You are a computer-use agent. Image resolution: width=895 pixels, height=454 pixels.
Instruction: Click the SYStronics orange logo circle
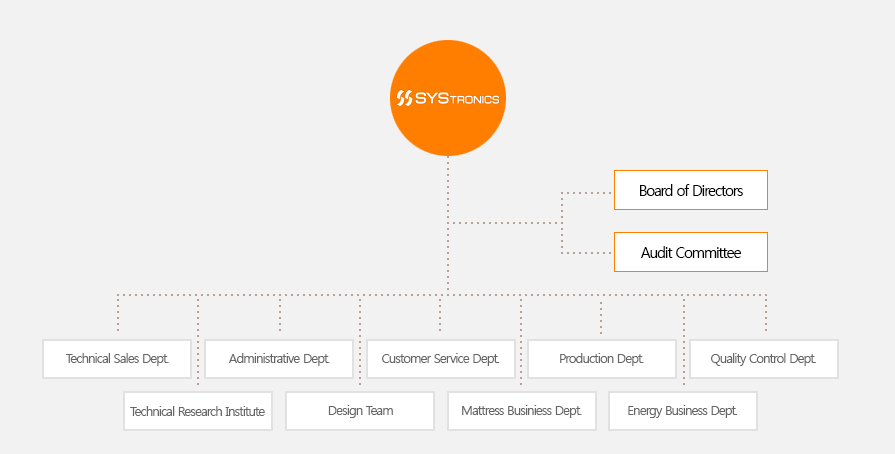click(x=448, y=98)
